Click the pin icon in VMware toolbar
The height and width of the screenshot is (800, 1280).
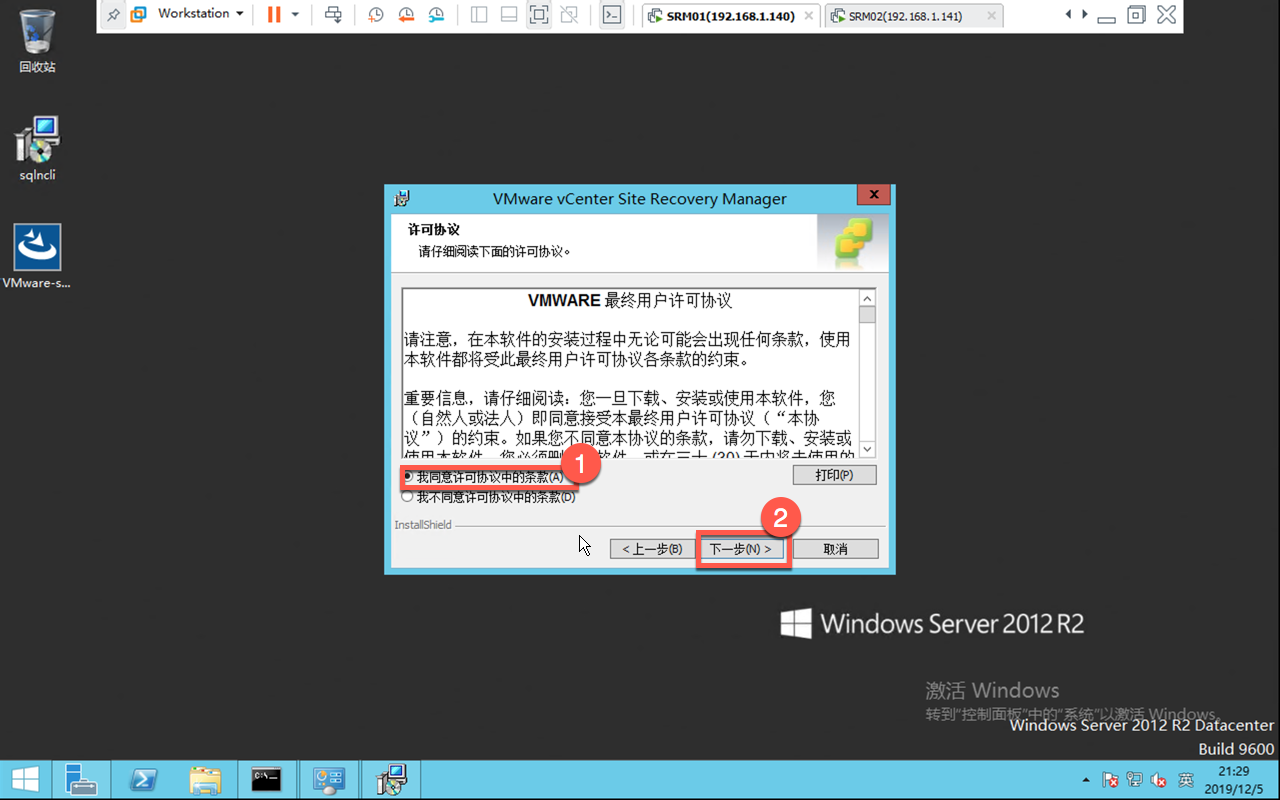click(x=113, y=15)
